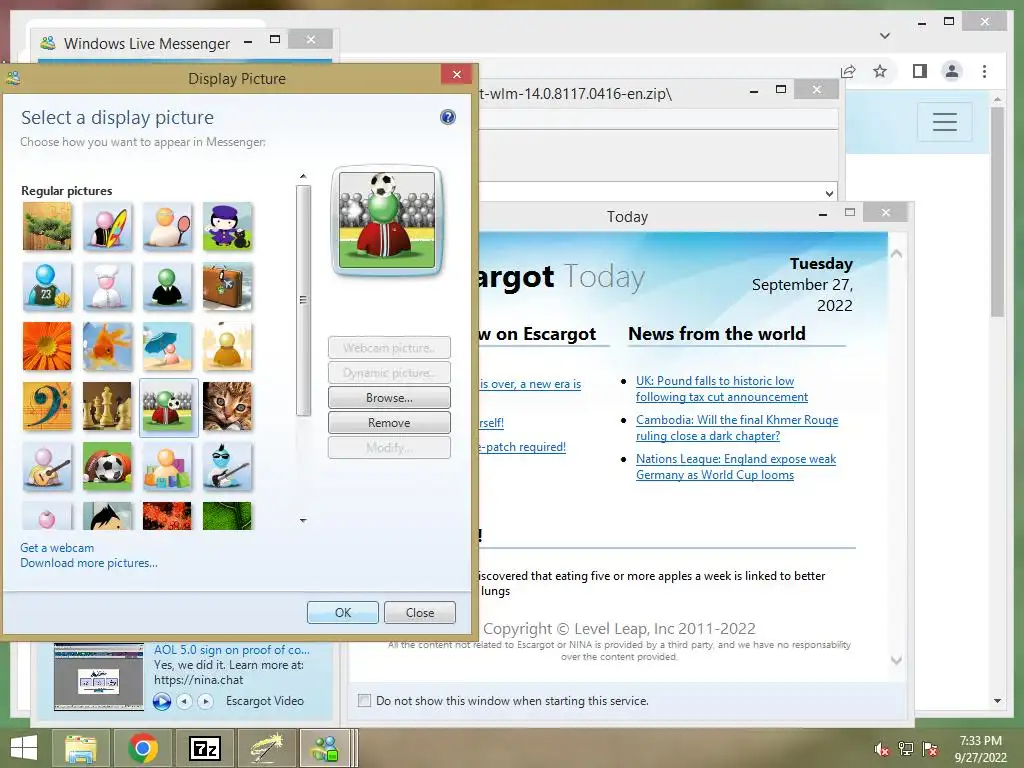
Task: Click the picture list scrollbar thumb
Action: (x=303, y=300)
